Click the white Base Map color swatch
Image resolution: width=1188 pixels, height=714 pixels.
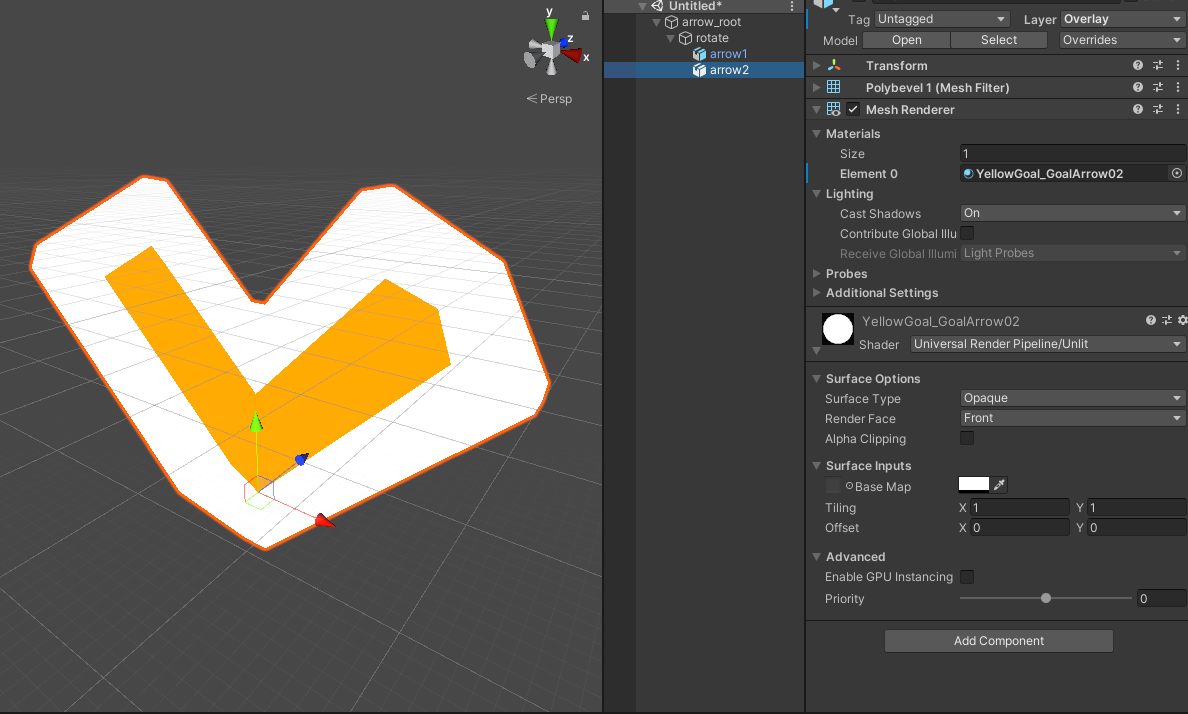[x=974, y=484]
